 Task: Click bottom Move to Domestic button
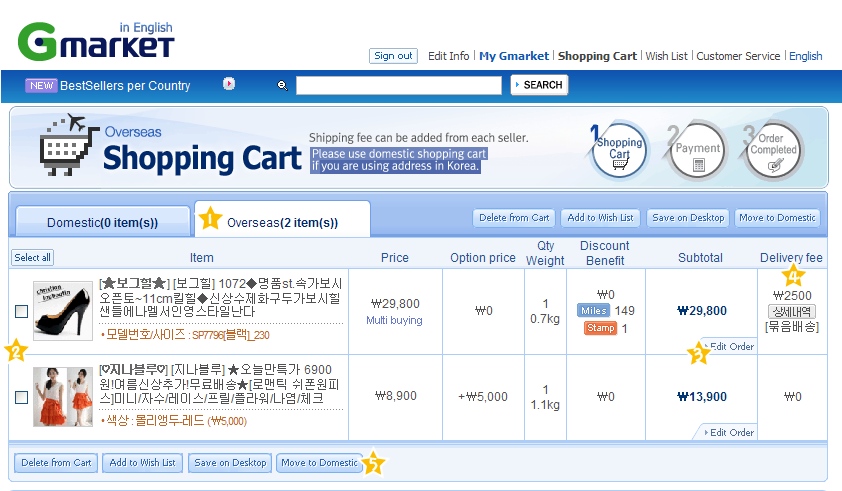click(319, 463)
